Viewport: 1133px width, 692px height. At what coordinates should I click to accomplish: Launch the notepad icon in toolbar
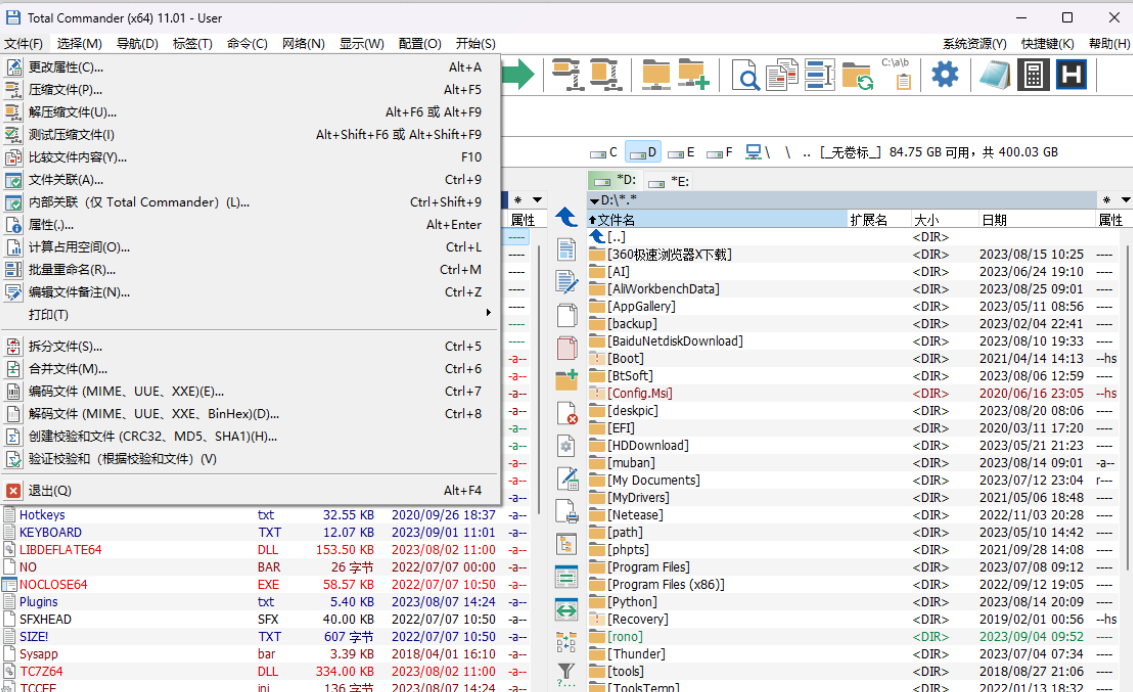coord(993,75)
